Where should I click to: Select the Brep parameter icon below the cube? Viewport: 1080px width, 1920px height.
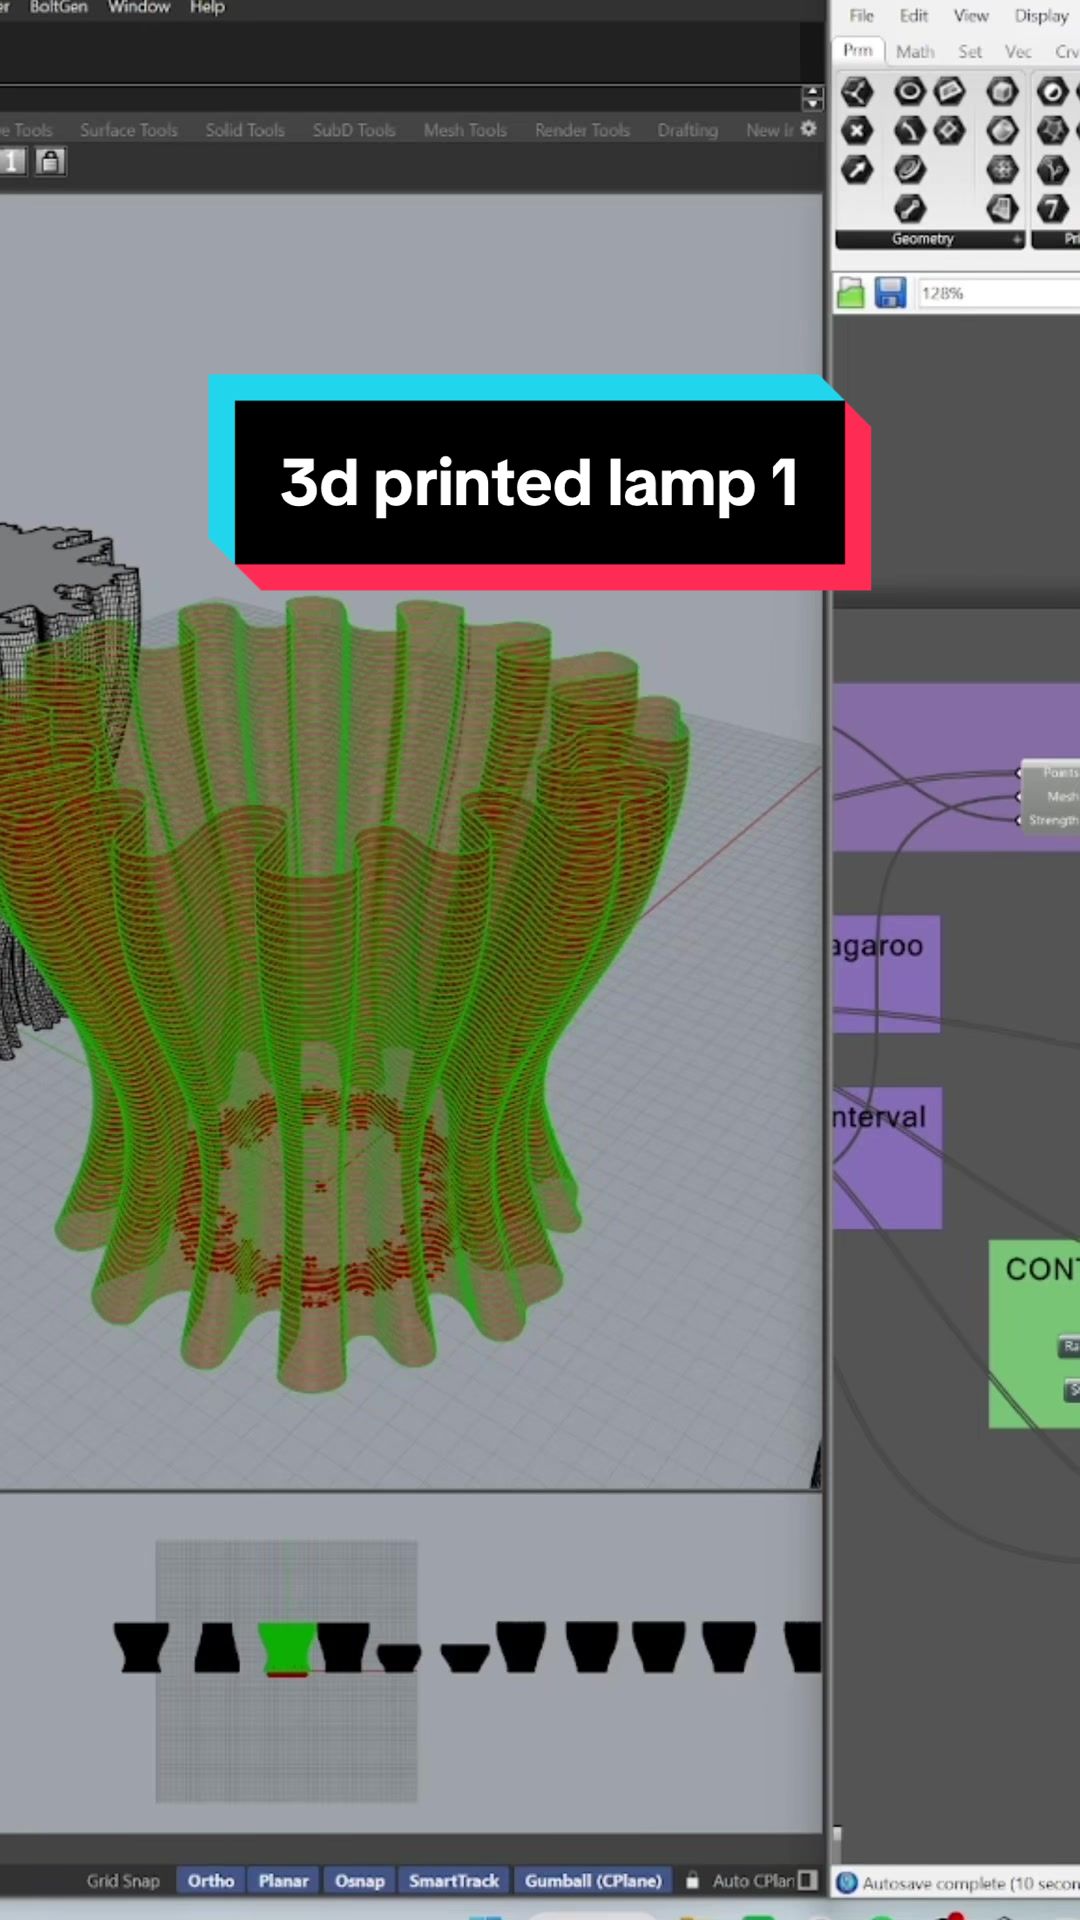tap(1002, 131)
